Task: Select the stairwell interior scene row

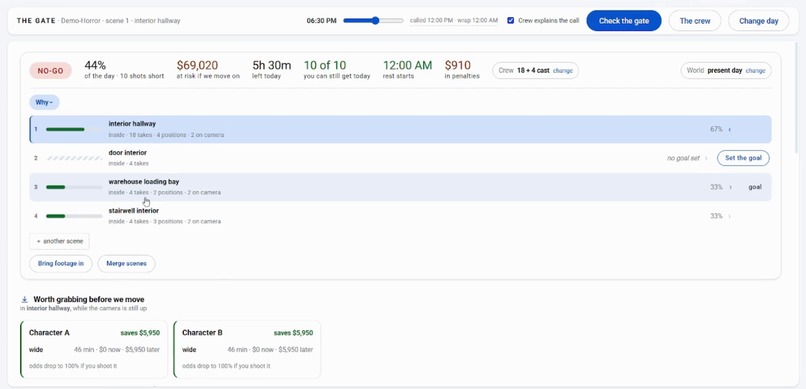Action: [400, 216]
